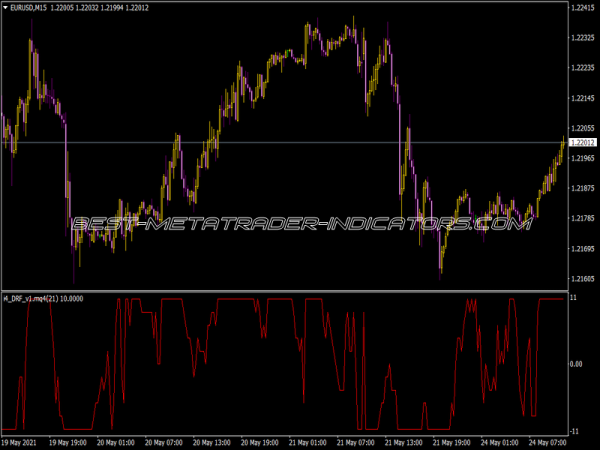Click the xl_DRF_v1.mq4(21) indicator label
Viewport: 600px width, 450px height.
point(34,298)
